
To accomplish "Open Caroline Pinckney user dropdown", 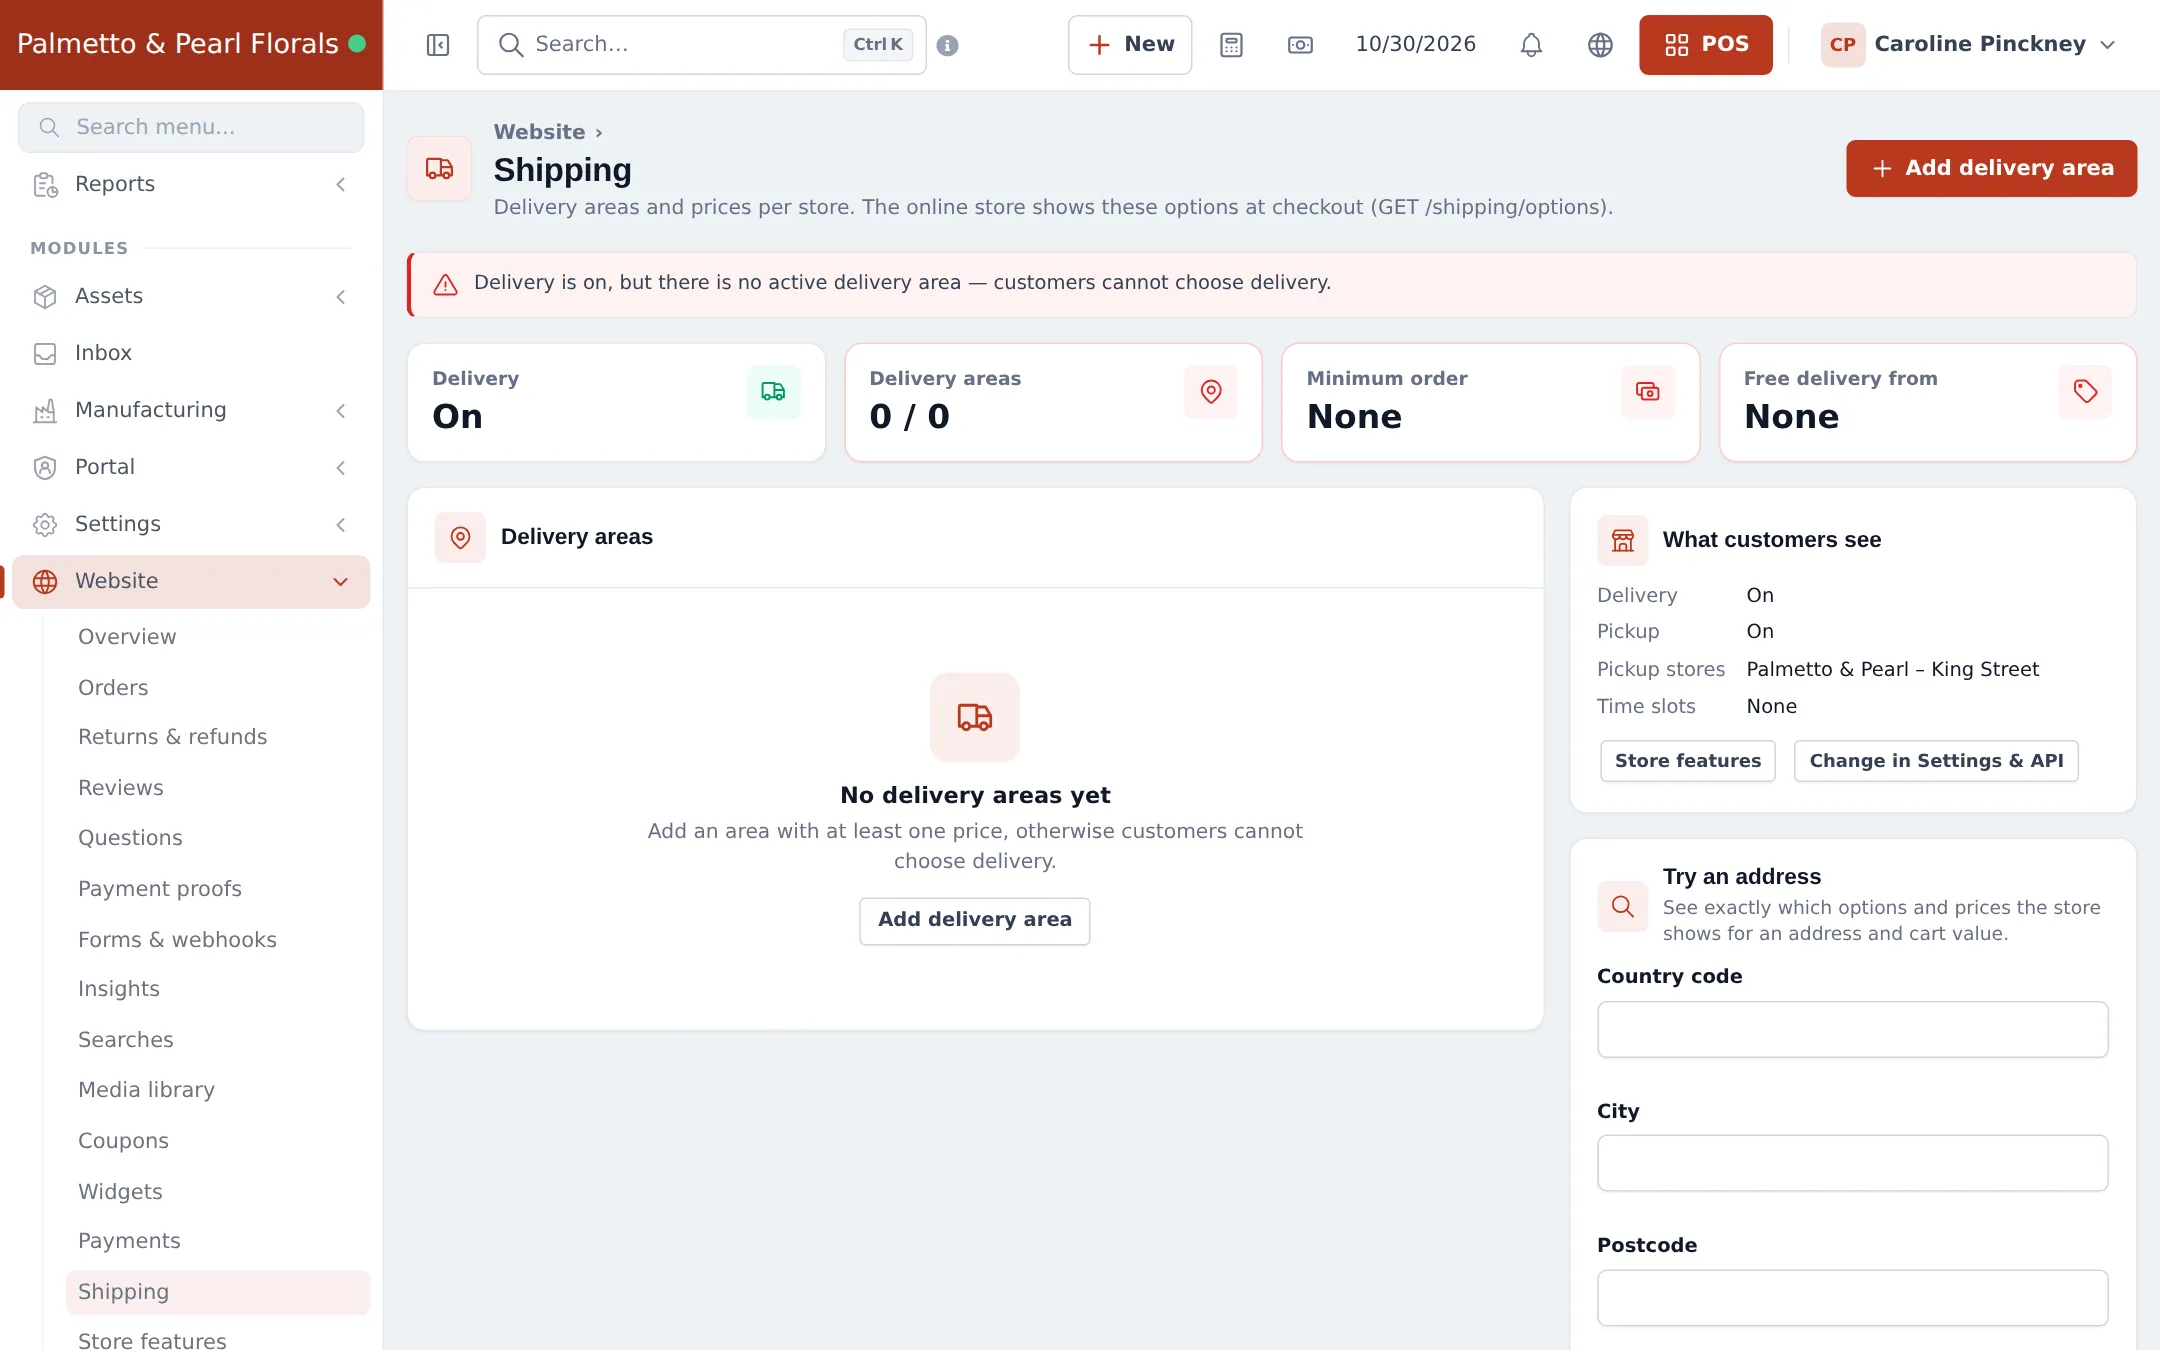I will point(1969,45).
